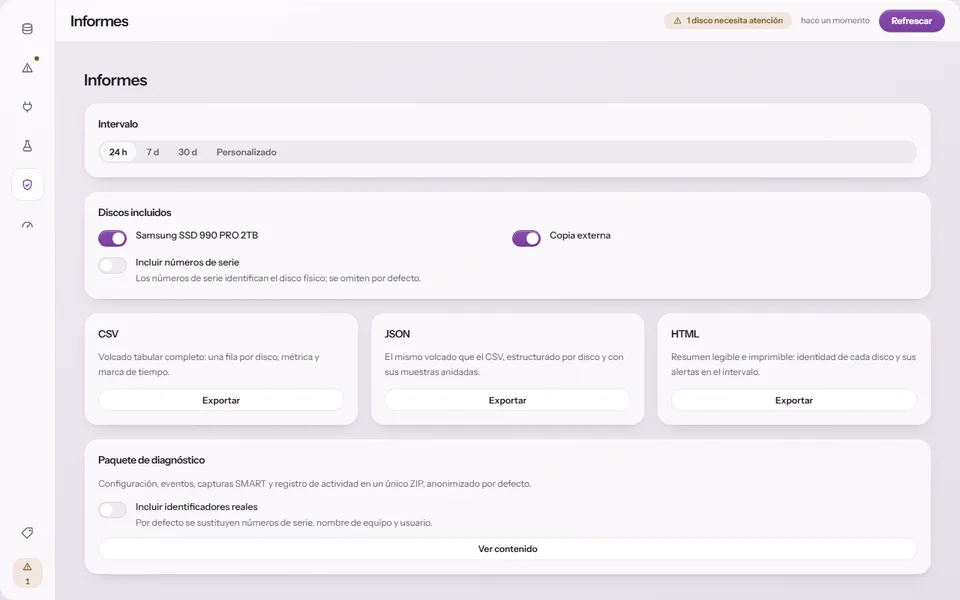Image resolution: width=960 pixels, height=600 pixels.
Task: Select the 24 h interval
Action: click(118, 152)
